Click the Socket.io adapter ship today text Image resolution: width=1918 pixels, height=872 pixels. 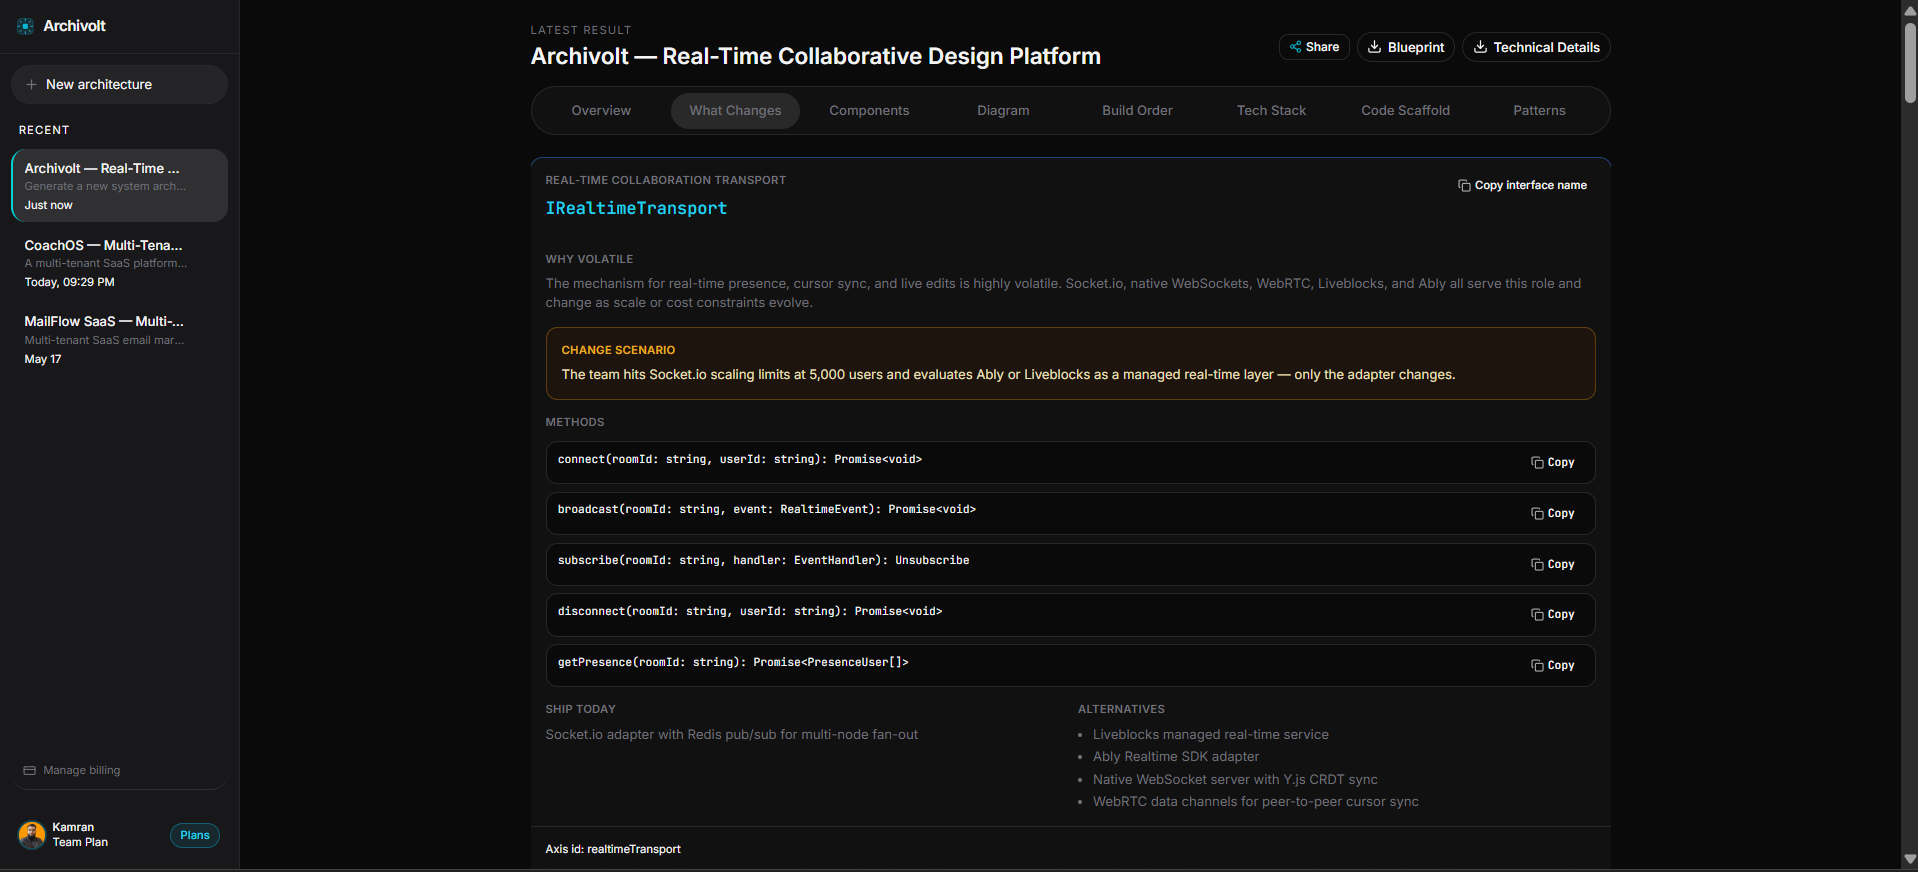coord(731,735)
